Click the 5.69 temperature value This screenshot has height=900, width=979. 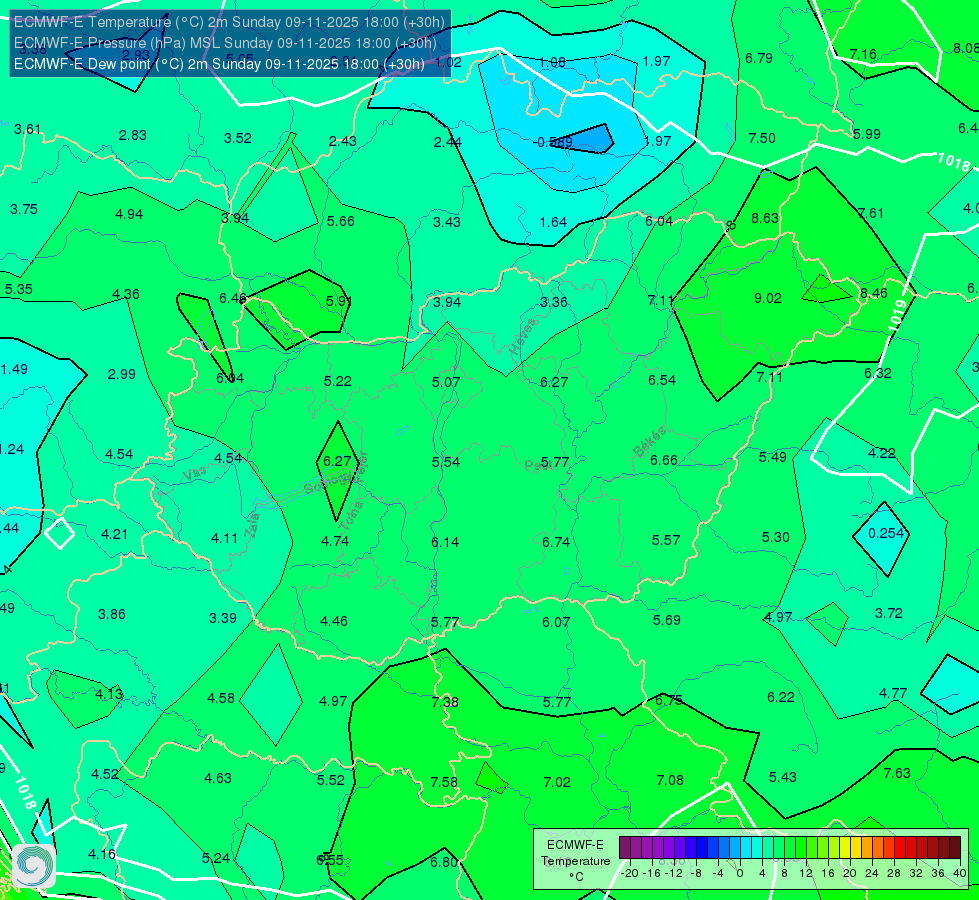[x=666, y=620]
